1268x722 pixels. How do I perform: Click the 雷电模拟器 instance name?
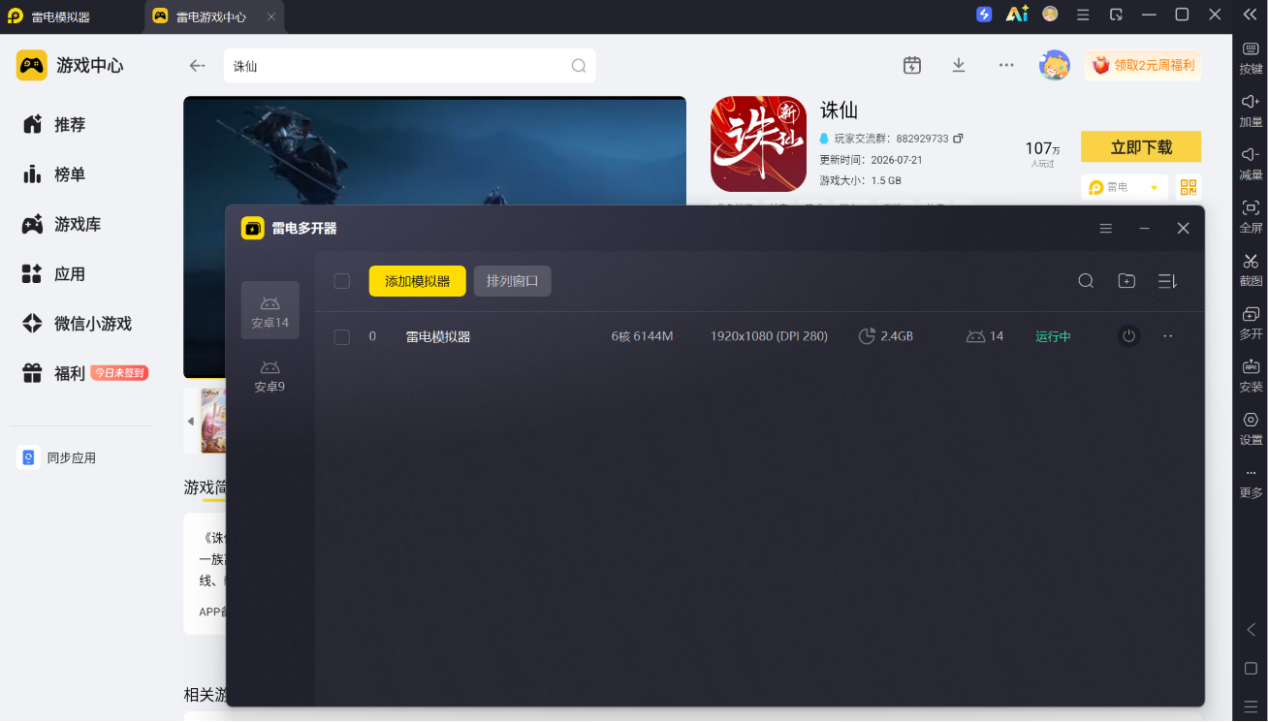pos(438,336)
